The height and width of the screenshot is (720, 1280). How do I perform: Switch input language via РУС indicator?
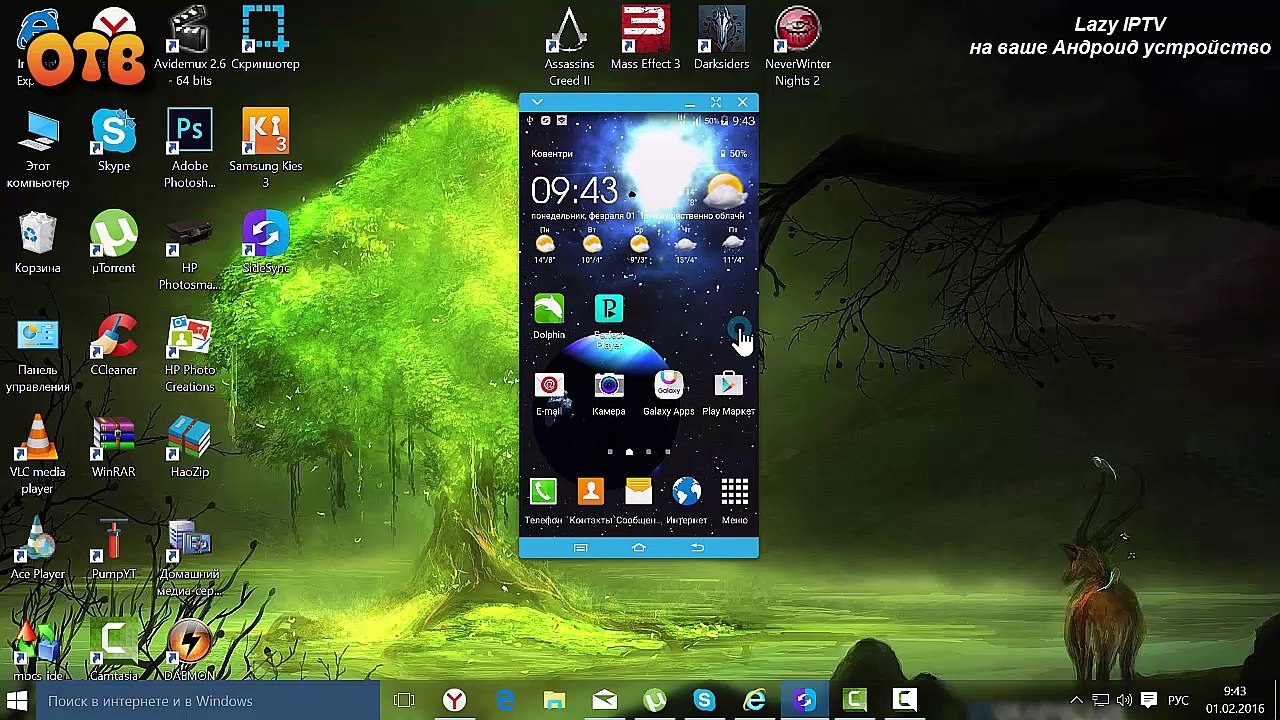tap(1178, 700)
